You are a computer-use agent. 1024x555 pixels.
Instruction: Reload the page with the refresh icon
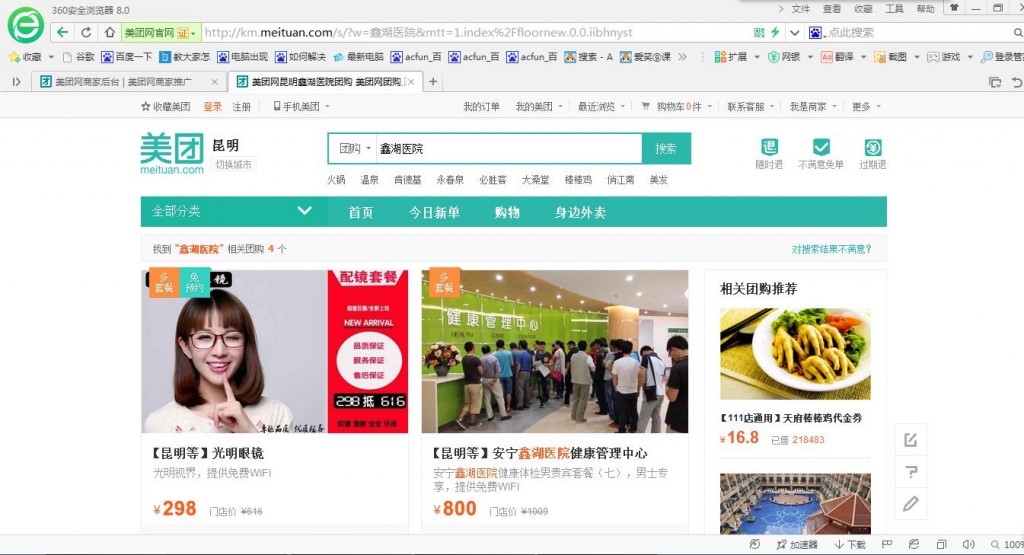pyautogui.click(x=86, y=32)
